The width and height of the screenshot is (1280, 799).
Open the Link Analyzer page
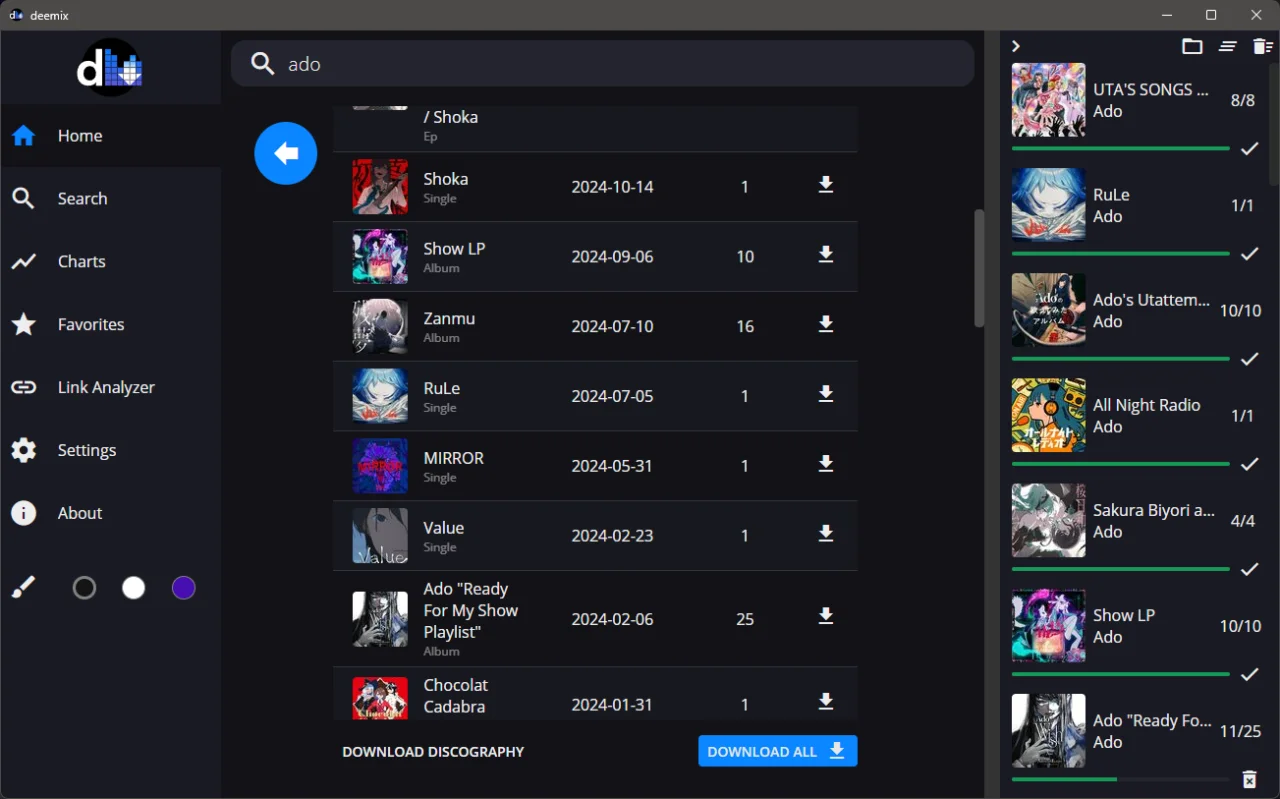coord(110,387)
